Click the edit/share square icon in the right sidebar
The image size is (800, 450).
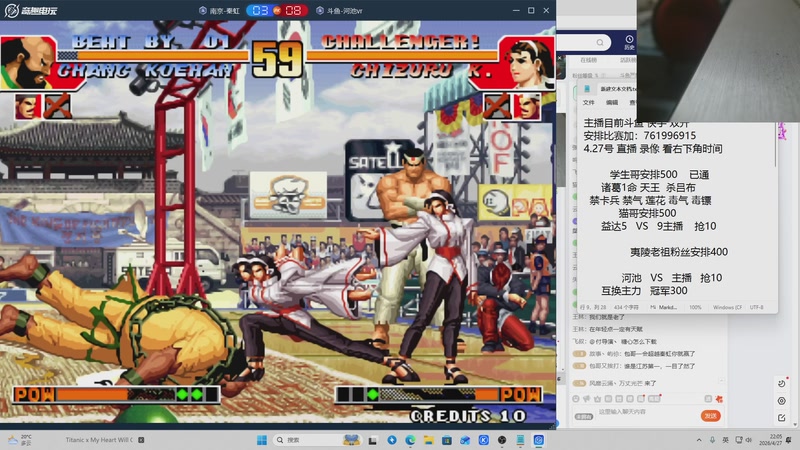(x=782, y=418)
